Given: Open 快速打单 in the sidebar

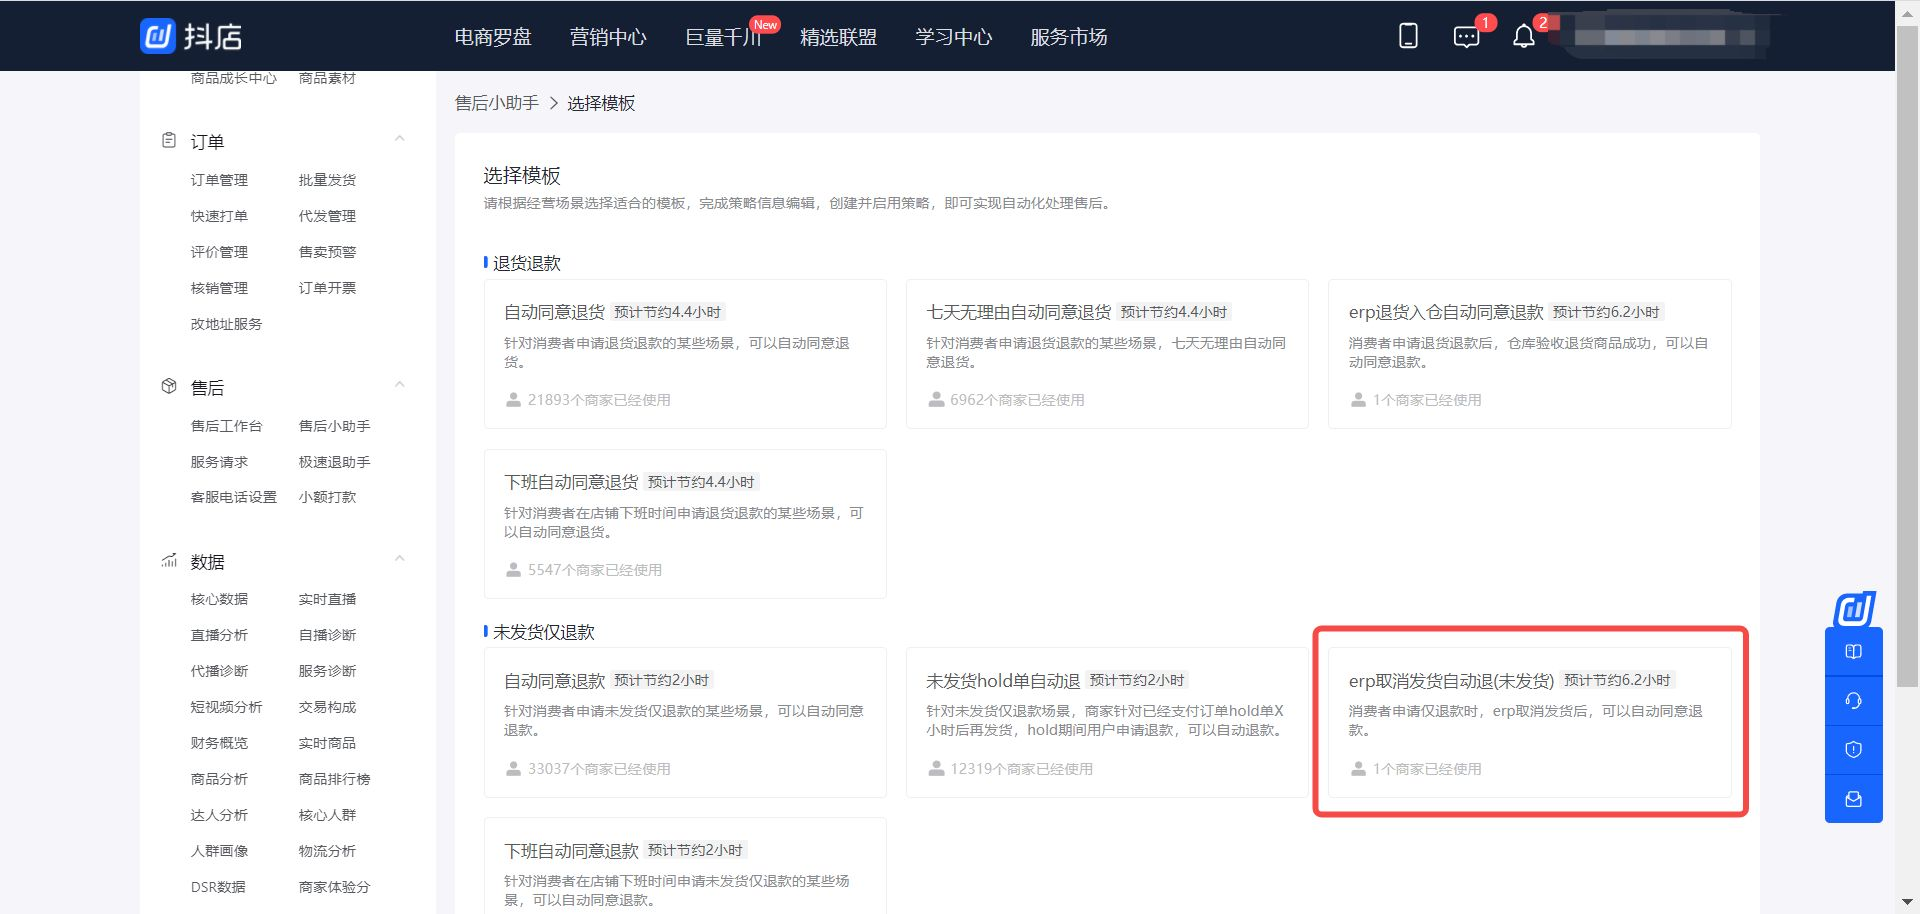Looking at the screenshot, I should [x=219, y=216].
